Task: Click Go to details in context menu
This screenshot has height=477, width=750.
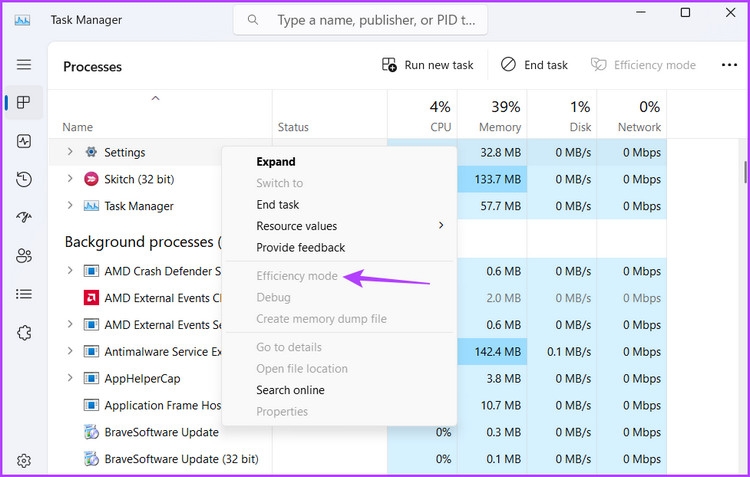Action: (339, 347)
